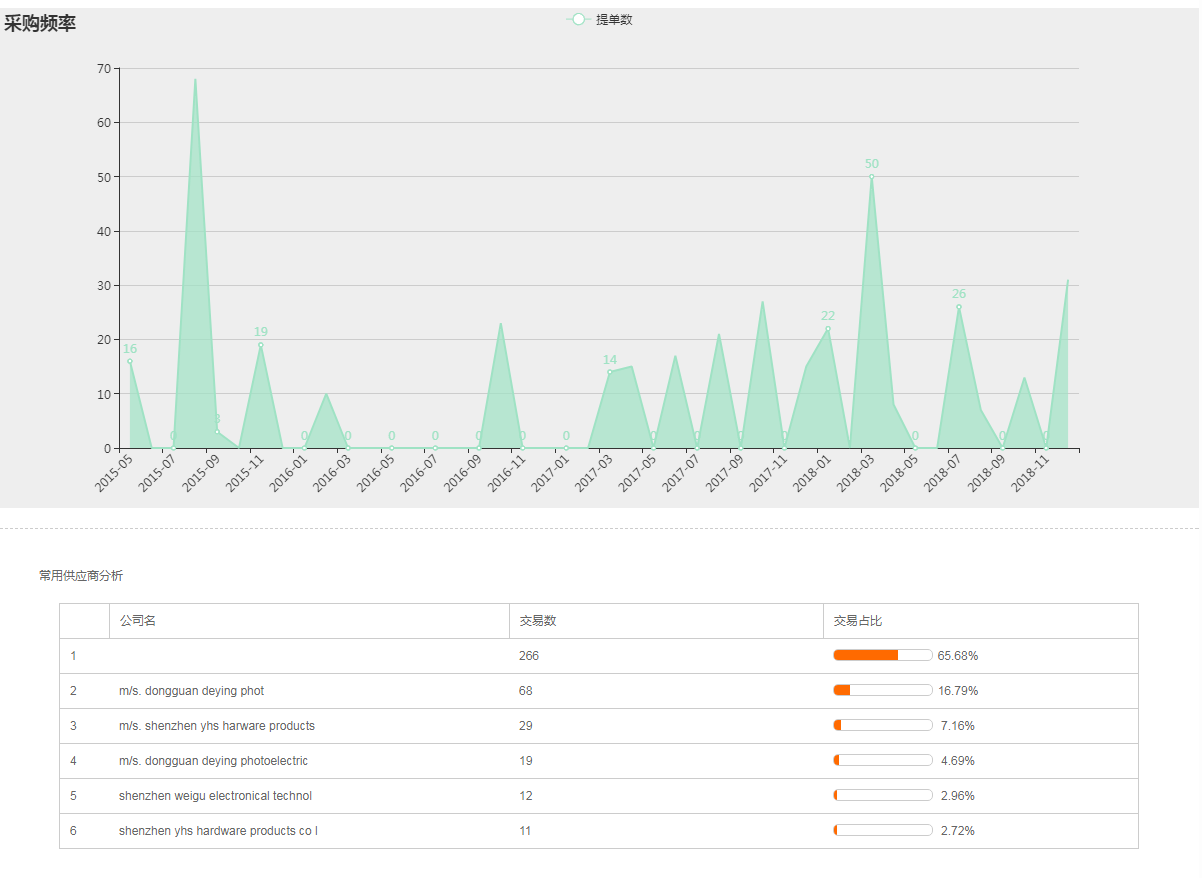The width and height of the screenshot is (1202, 878).
Task: Select supplier 'm/s. shenzhen yhs harware products'
Action: (217, 726)
